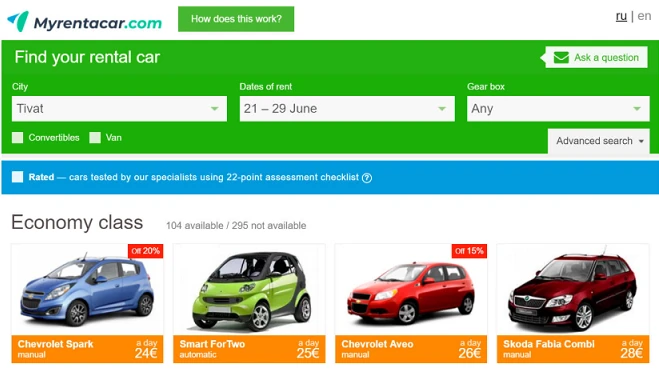Click the Chevrolet Aveo 26€ price bar
The height and width of the screenshot is (377, 659).
[411, 349]
